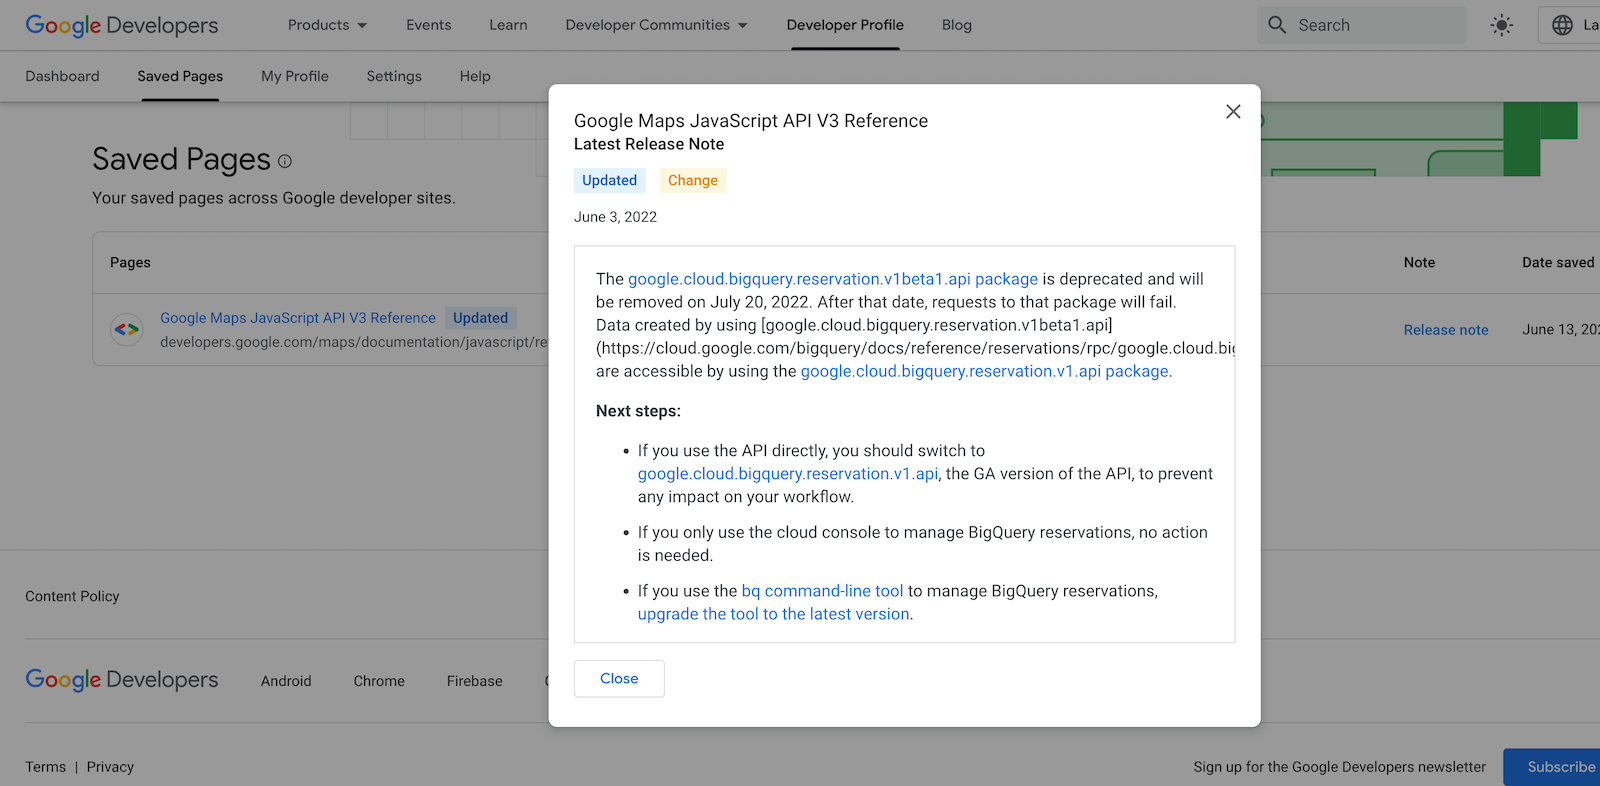Viewport: 1600px width, 786px height.
Task: Click the Google Developers logo in footer
Action: pos(122,680)
